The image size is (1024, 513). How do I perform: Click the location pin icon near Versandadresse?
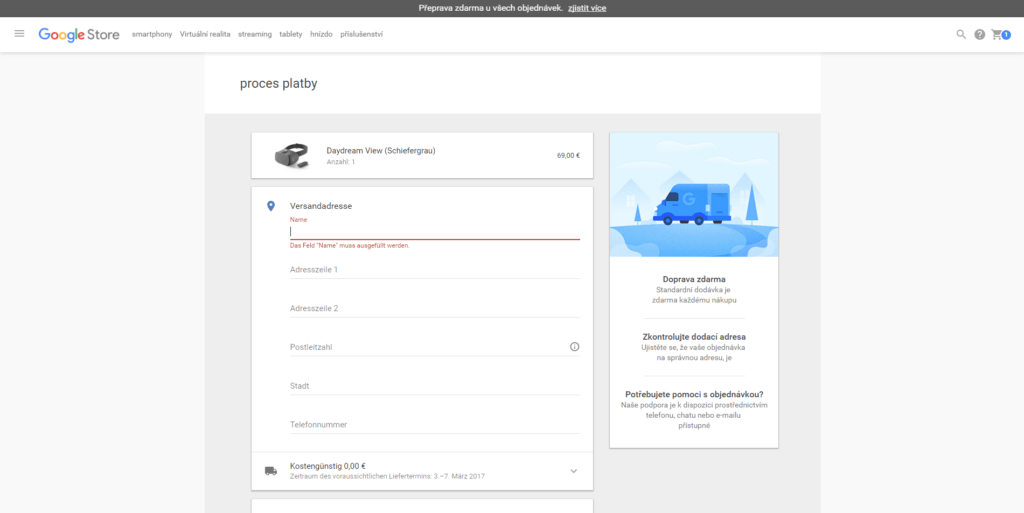click(x=270, y=206)
